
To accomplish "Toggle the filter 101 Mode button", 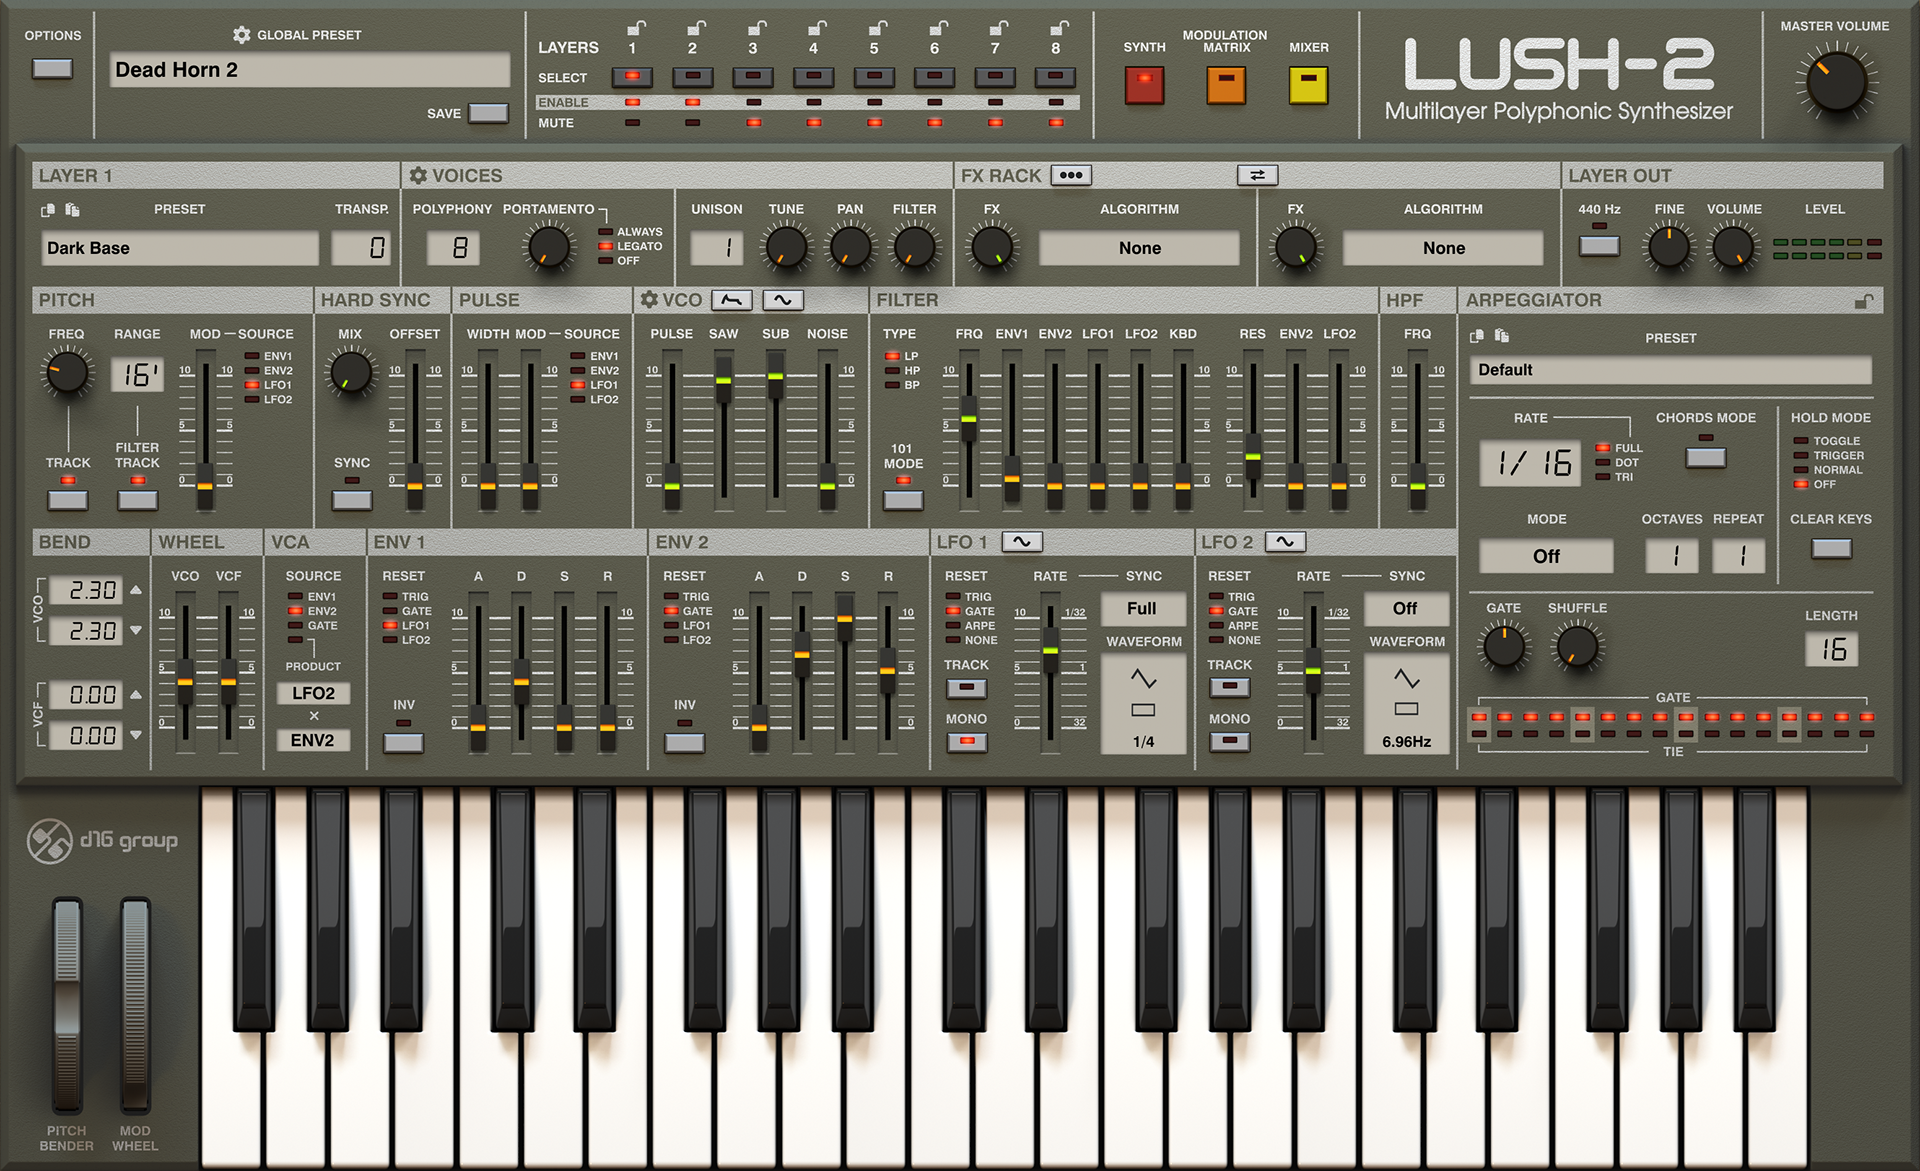I will [903, 500].
